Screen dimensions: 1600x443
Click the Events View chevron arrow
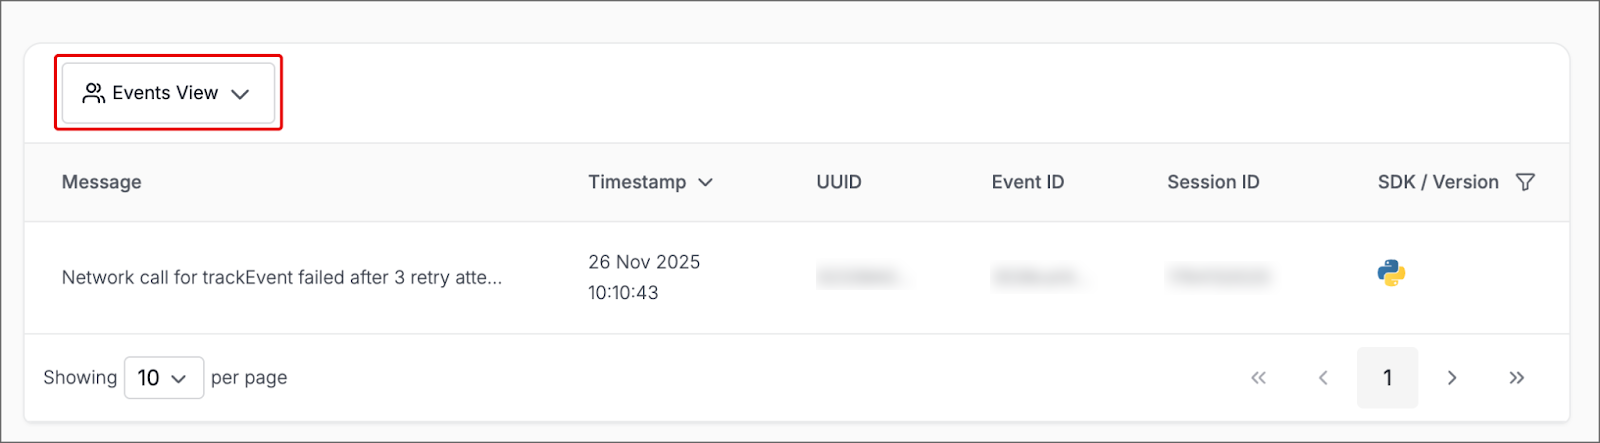240,94
